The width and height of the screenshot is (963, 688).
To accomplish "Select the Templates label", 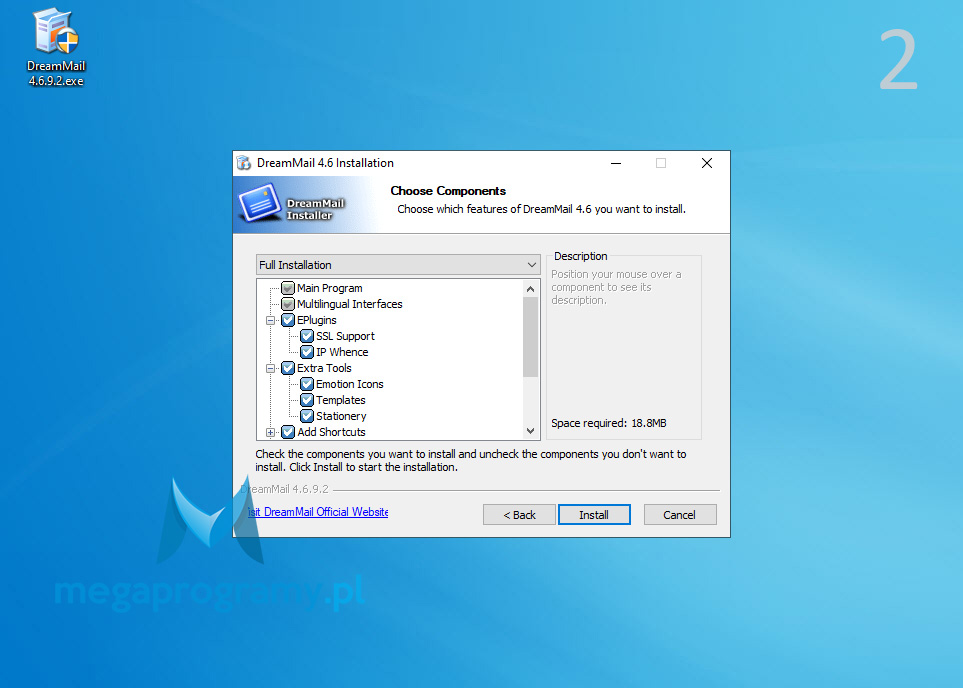I will click(341, 400).
